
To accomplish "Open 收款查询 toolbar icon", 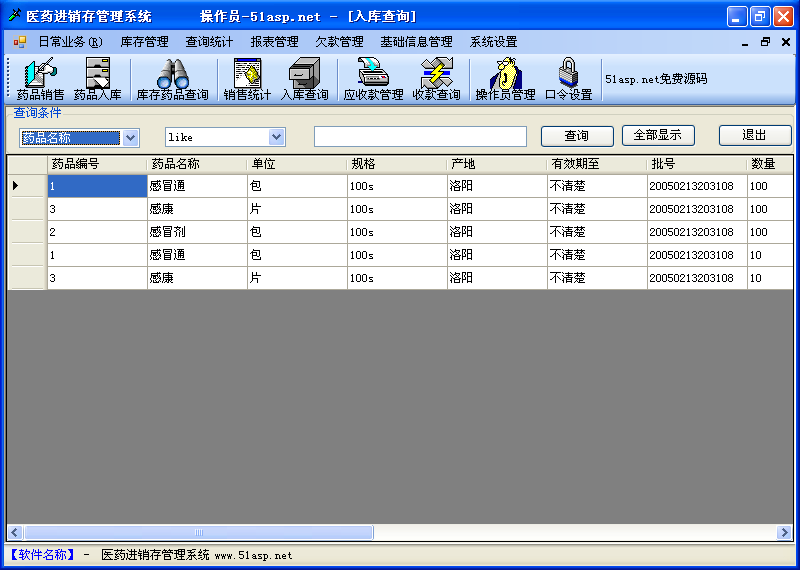I will pyautogui.click(x=436, y=79).
